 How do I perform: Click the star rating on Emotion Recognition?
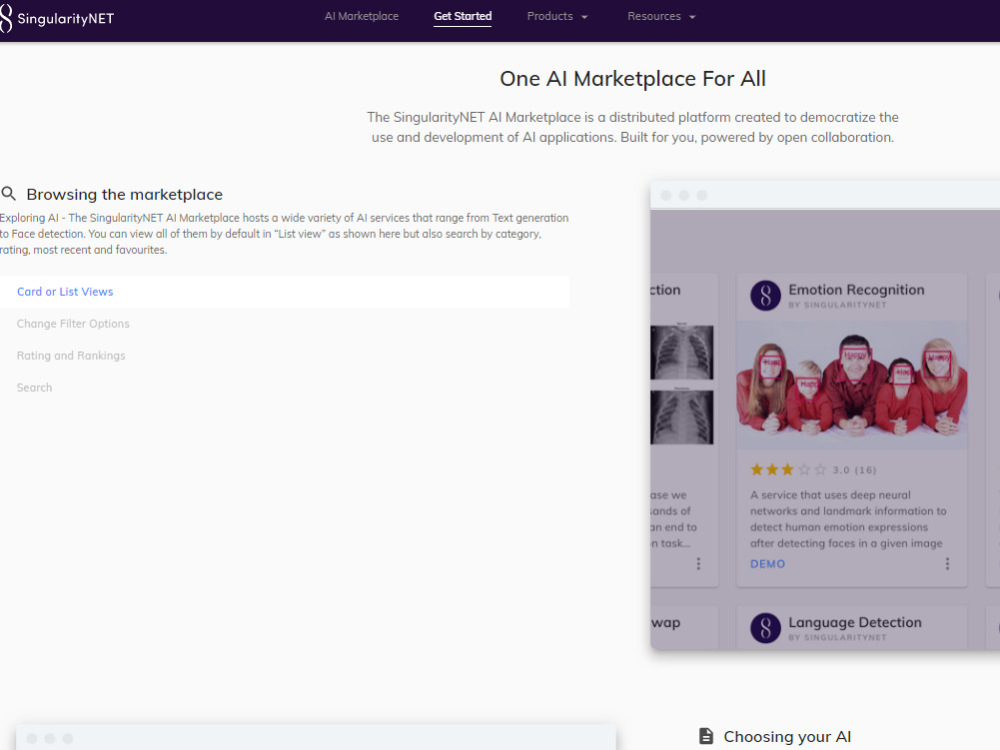(x=788, y=470)
